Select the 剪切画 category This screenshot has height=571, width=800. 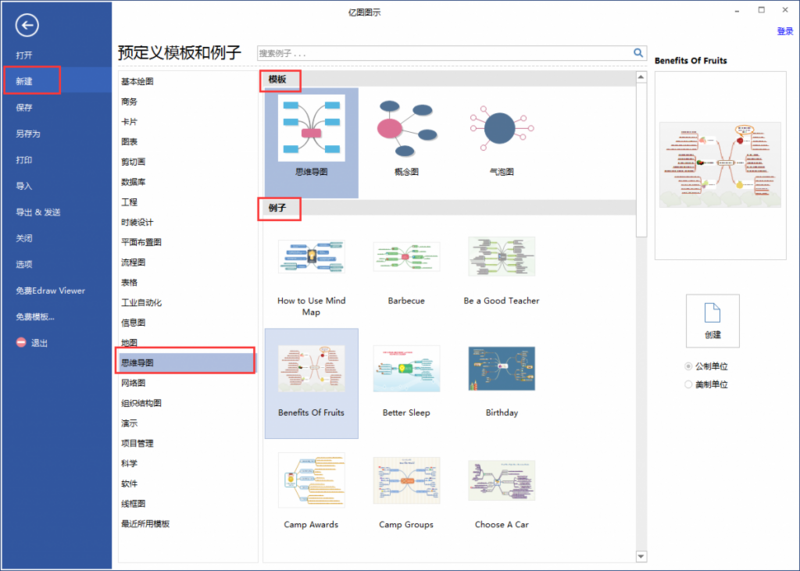tap(133, 162)
